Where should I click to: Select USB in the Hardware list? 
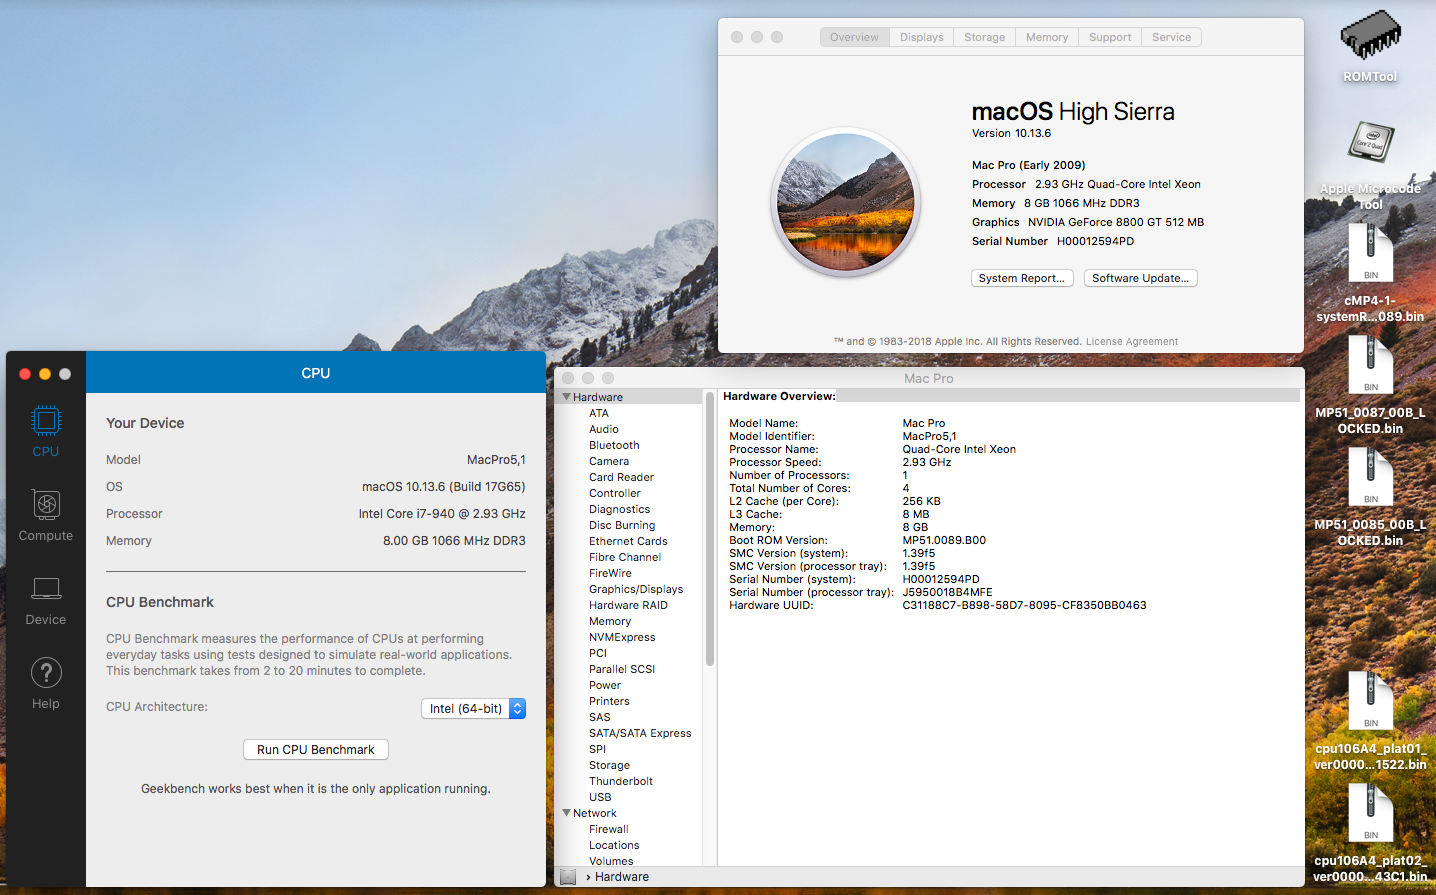pyautogui.click(x=600, y=797)
